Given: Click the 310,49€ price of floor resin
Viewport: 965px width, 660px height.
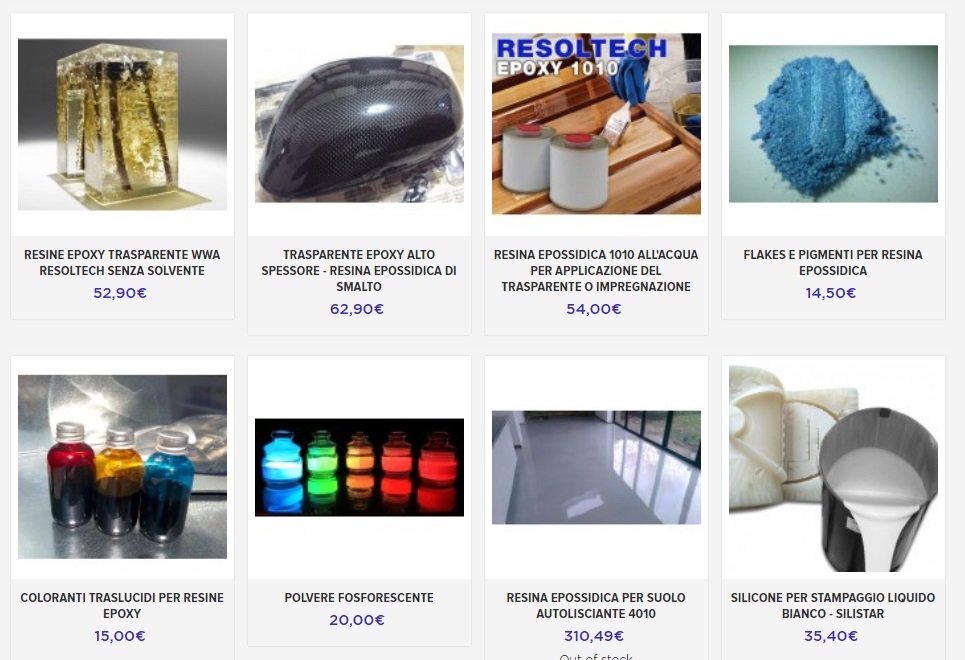Looking at the screenshot, I should click(x=594, y=636).
